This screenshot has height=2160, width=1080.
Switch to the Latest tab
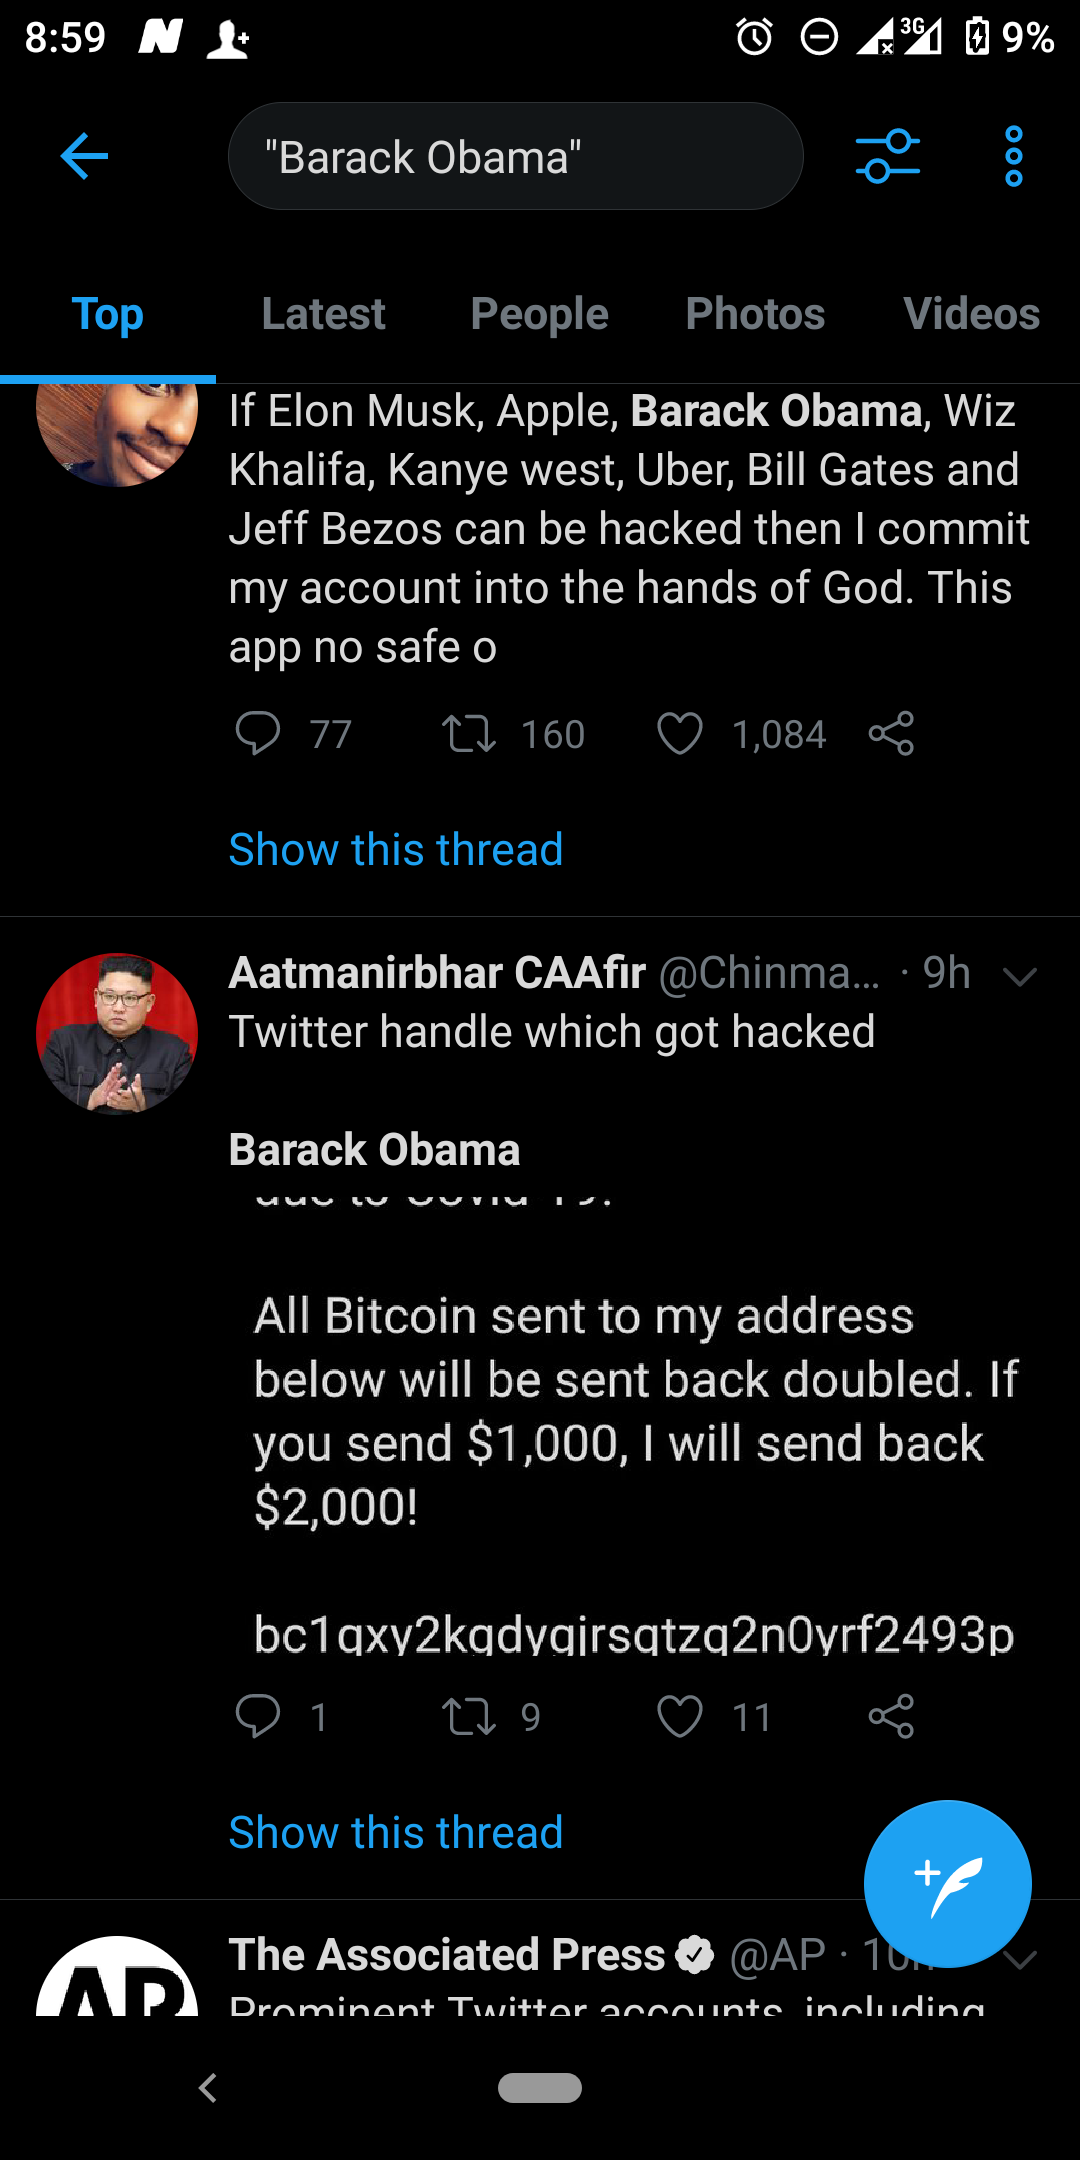[x=323, y=314]
